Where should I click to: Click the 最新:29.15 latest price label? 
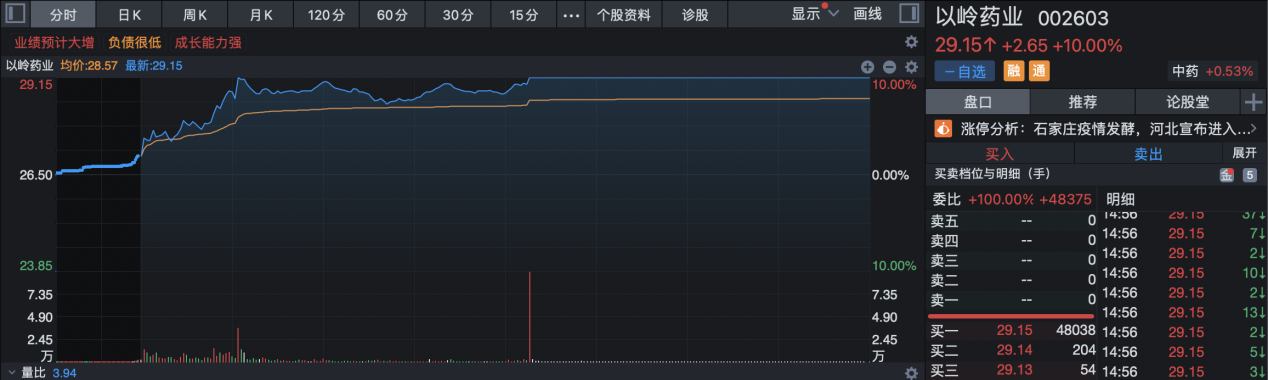(154, 66)
